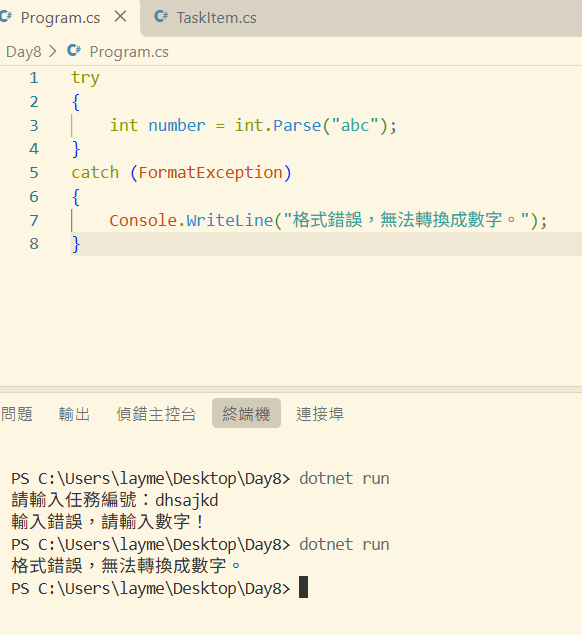Place cursor on the try keyword
This screenshot has width=582, height=635.
pos(85,78)
